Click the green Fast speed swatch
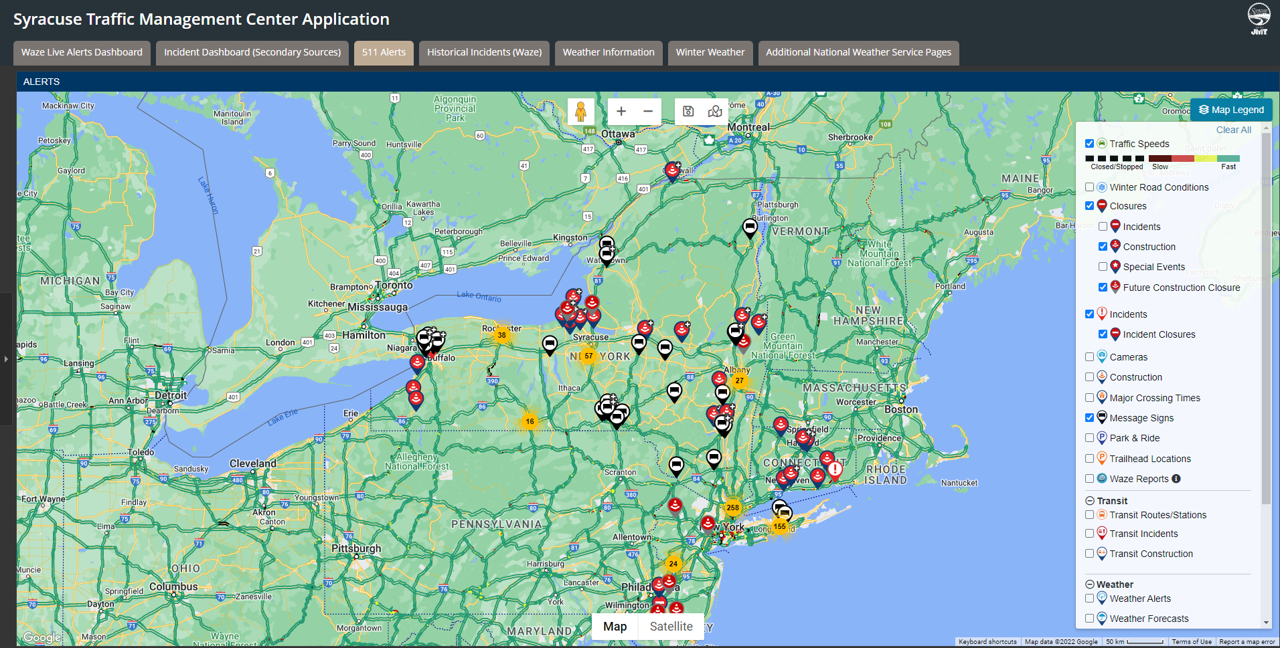The height and width of the screenshot is (648, 1280). click(1229, 158)
